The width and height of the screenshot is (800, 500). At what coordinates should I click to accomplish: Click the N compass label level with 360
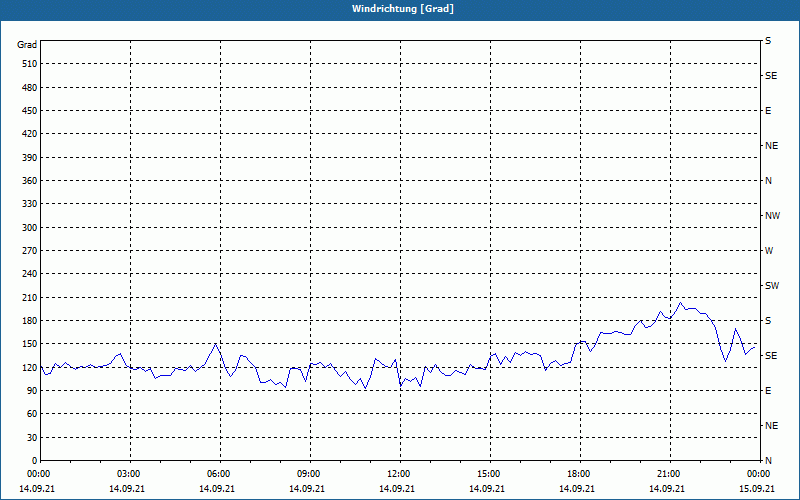pyautogui.click(x=768, y=181)
